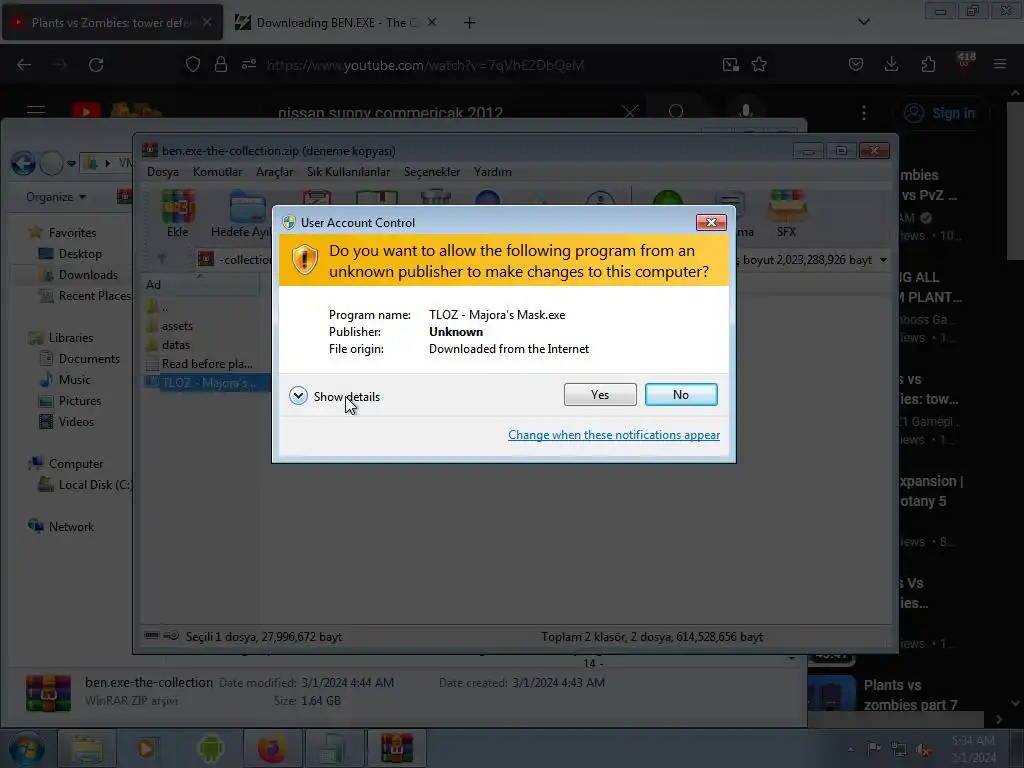Select Desktop in Explorer navigation pane
This screenshot has width=1024, height=768.
(71, 253)
